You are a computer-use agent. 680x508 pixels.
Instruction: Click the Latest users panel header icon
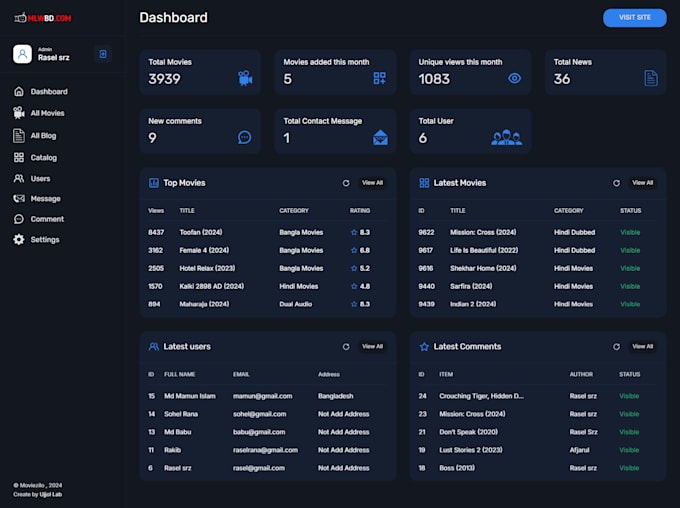154,346
